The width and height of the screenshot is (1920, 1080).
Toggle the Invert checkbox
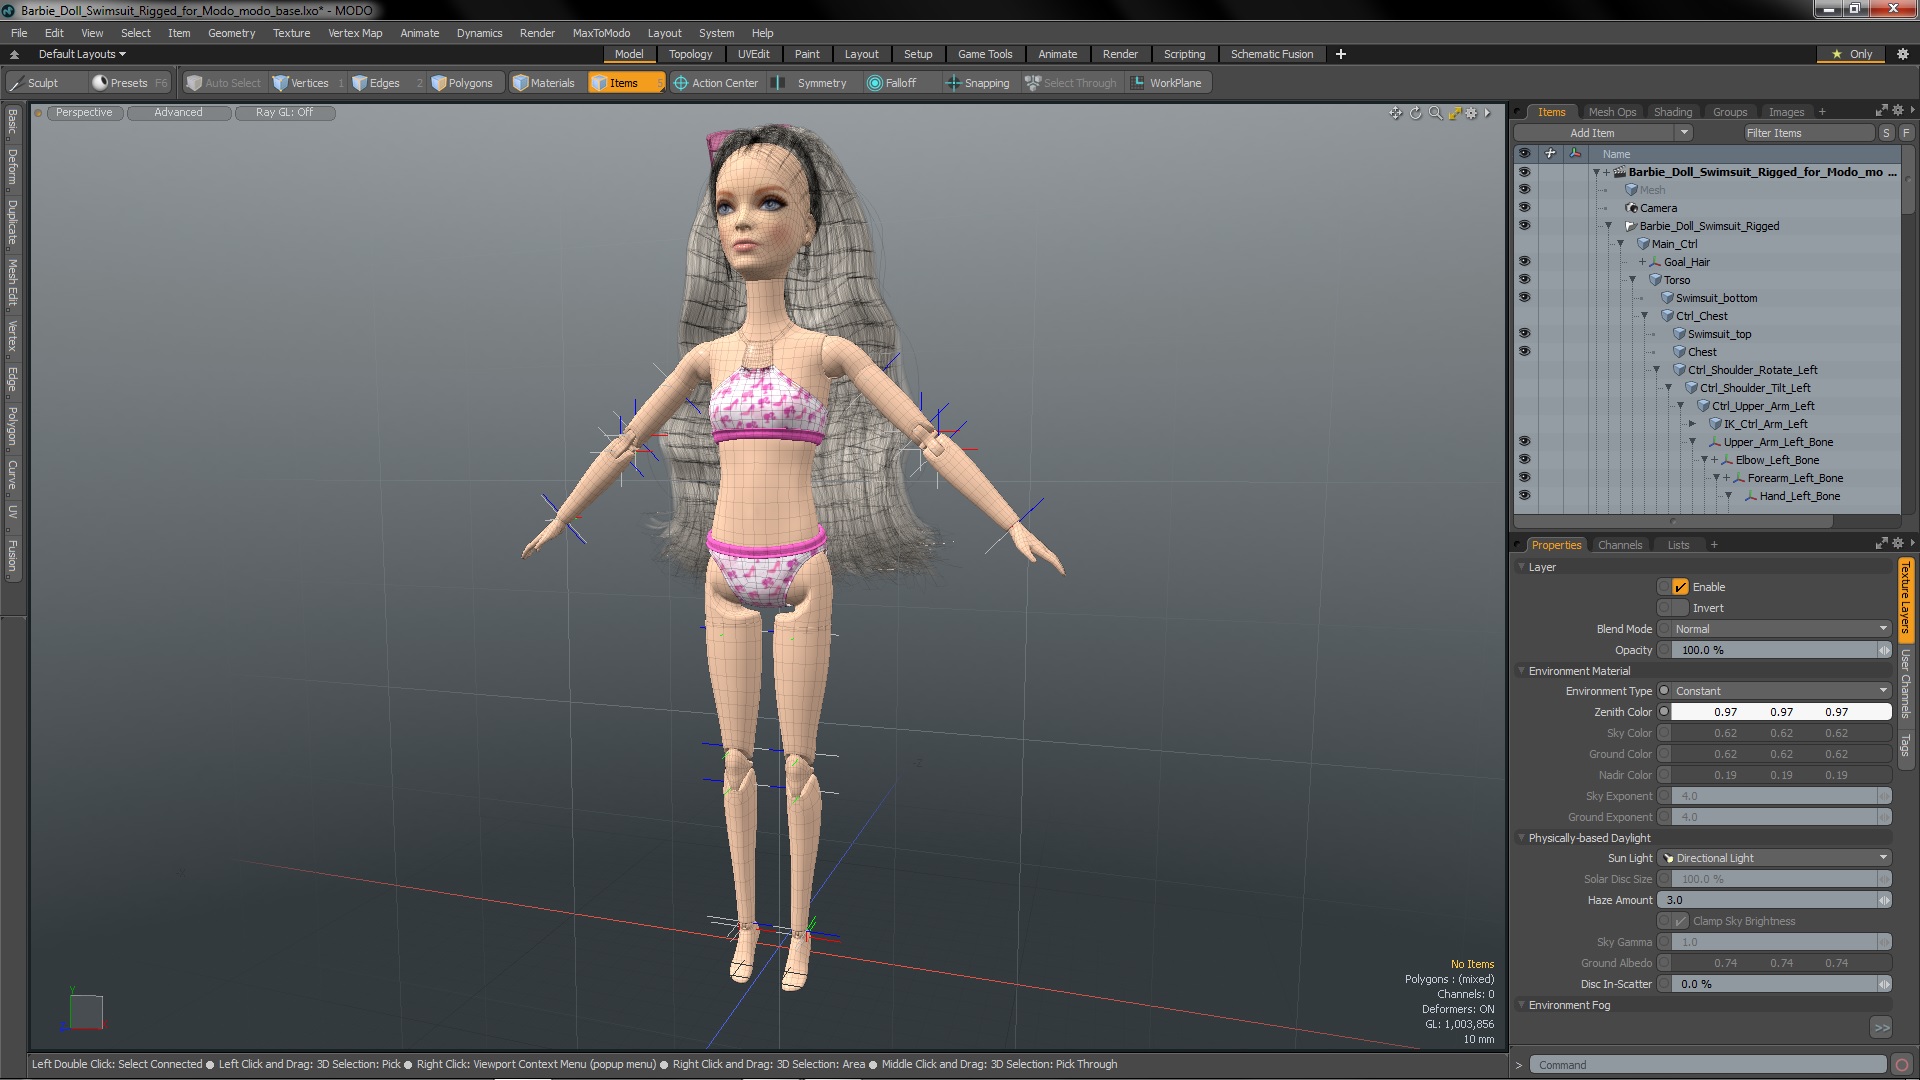click(x=1680, y=608)
